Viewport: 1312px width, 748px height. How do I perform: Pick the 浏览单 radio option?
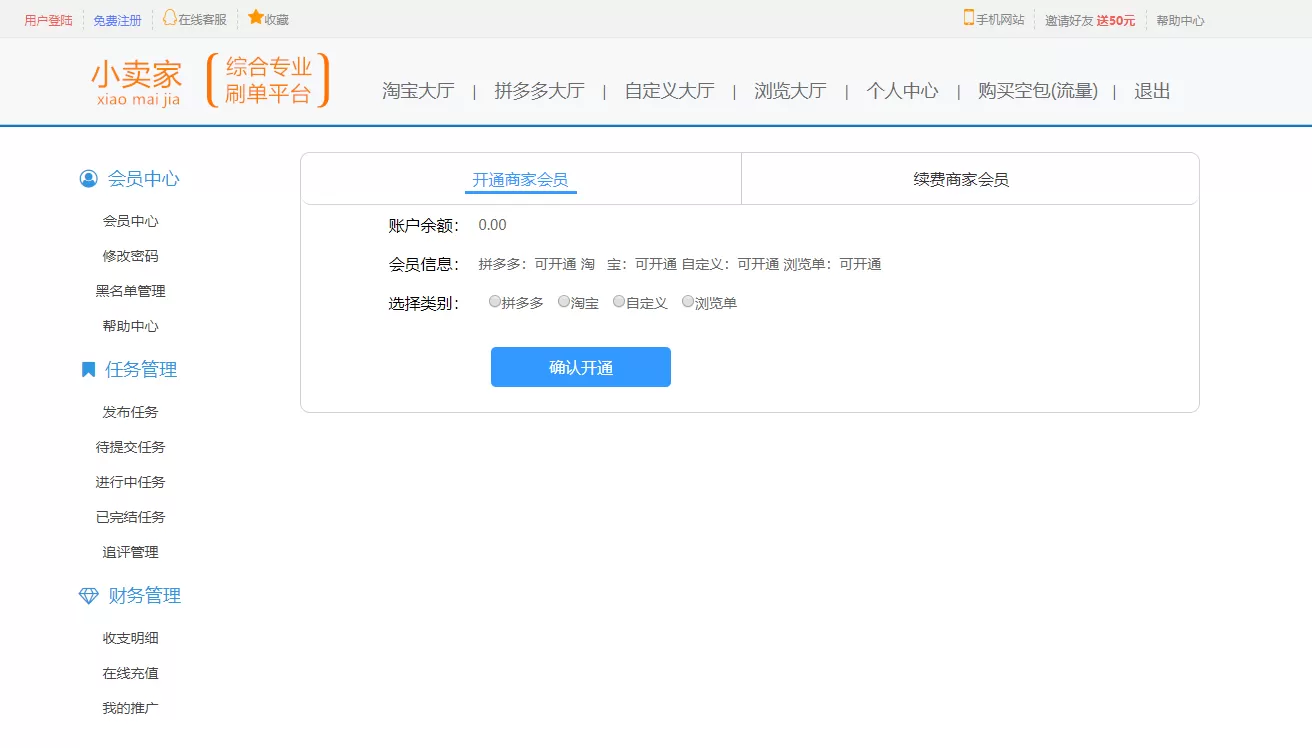[688, 301]
